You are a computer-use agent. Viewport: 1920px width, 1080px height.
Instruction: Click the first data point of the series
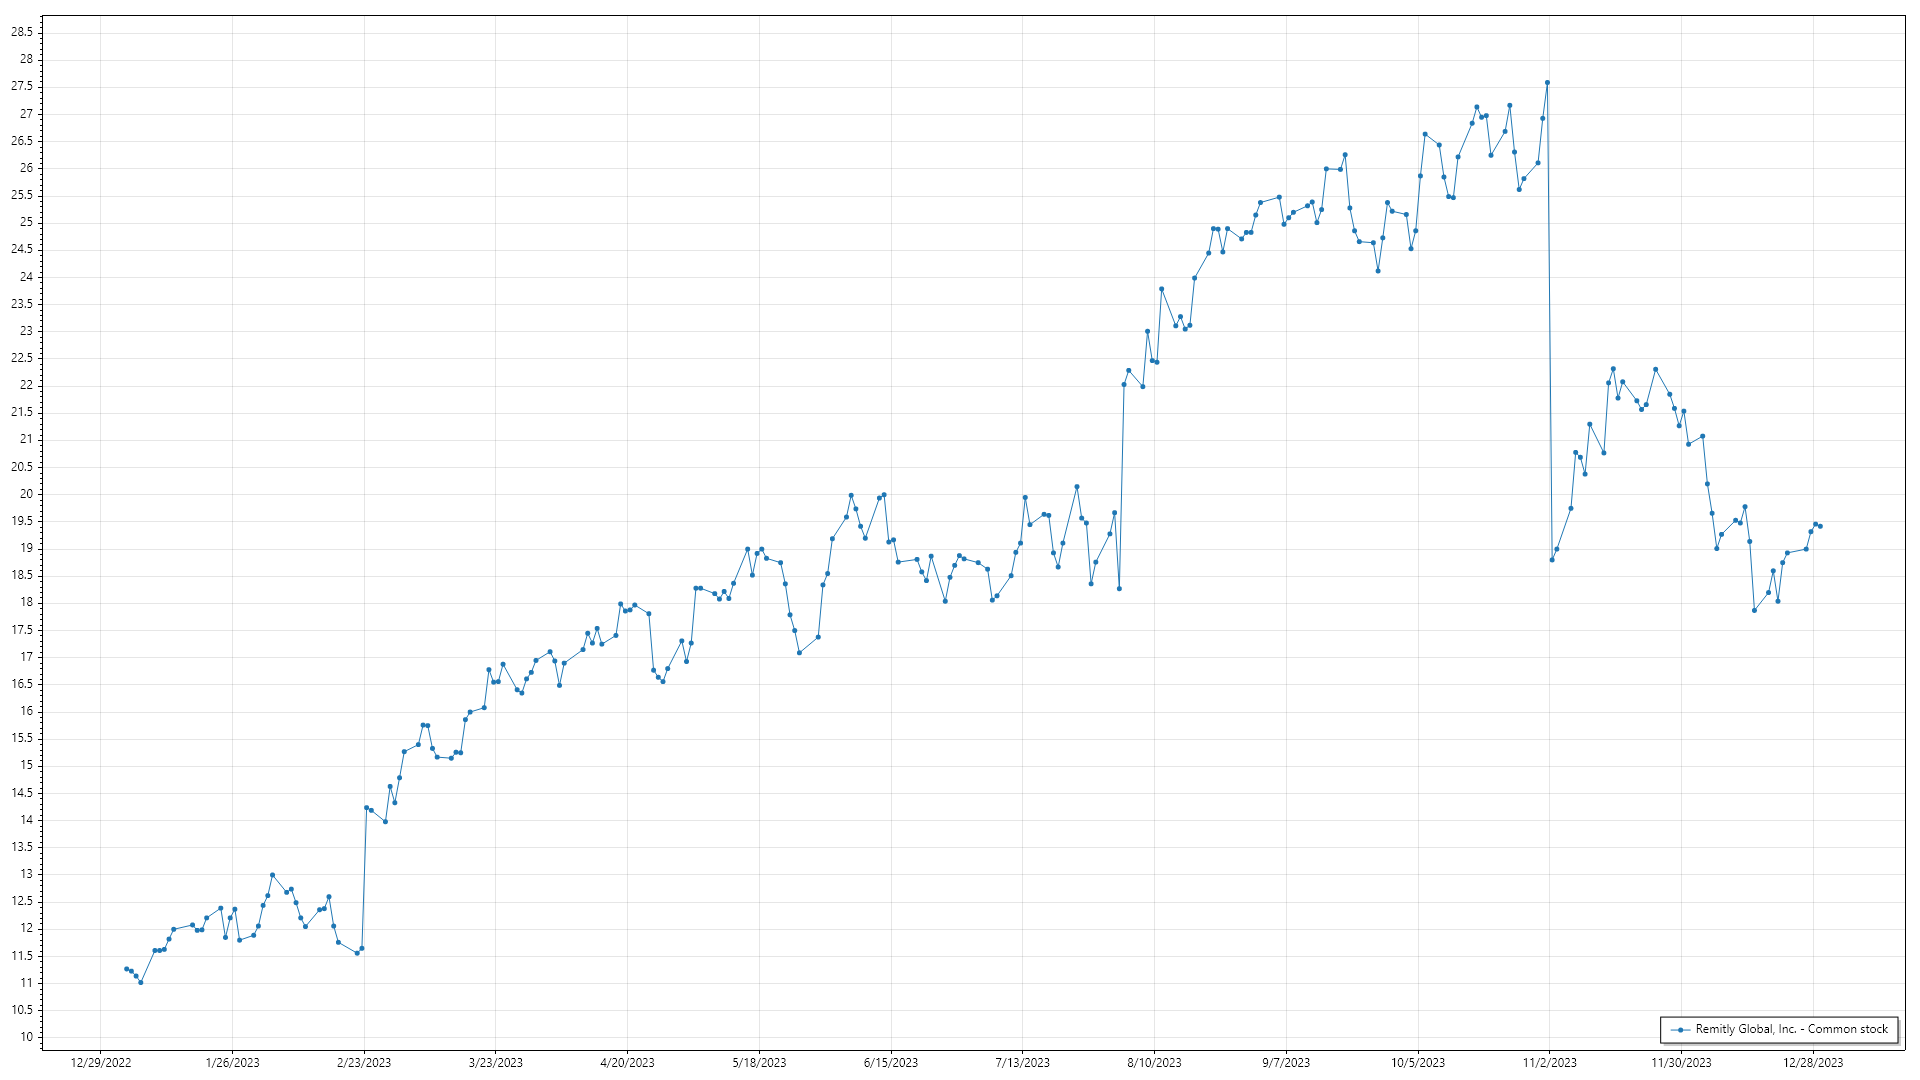[126, 969]
